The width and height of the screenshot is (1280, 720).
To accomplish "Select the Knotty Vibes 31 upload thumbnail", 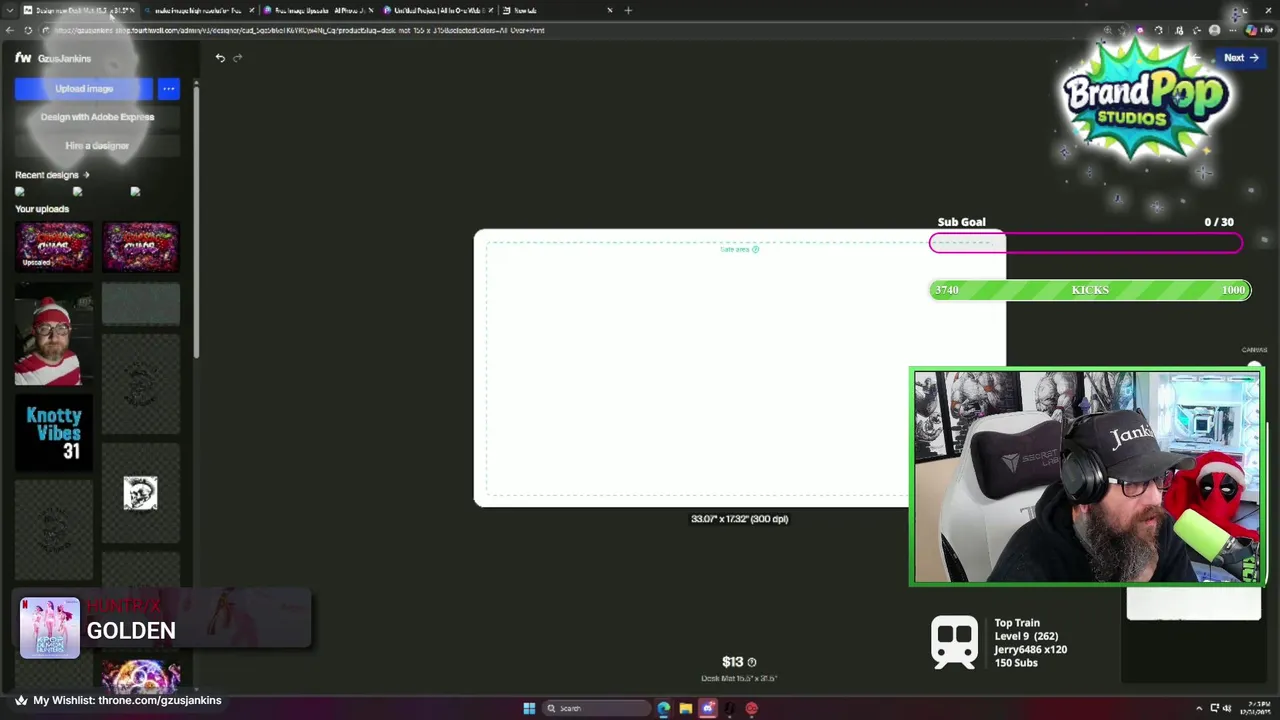I will [x=53, y=432].
